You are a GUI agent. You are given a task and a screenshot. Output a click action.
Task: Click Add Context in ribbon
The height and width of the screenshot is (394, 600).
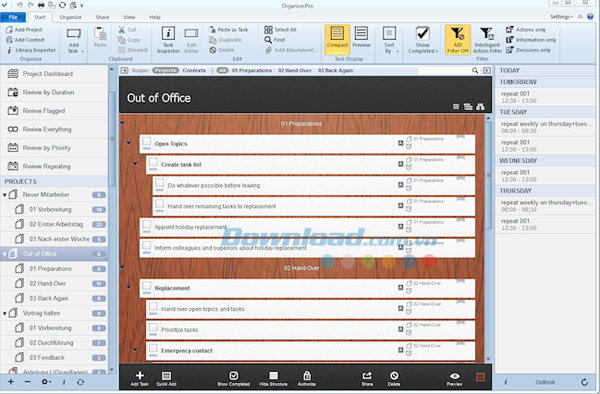(x=25, y=40)
